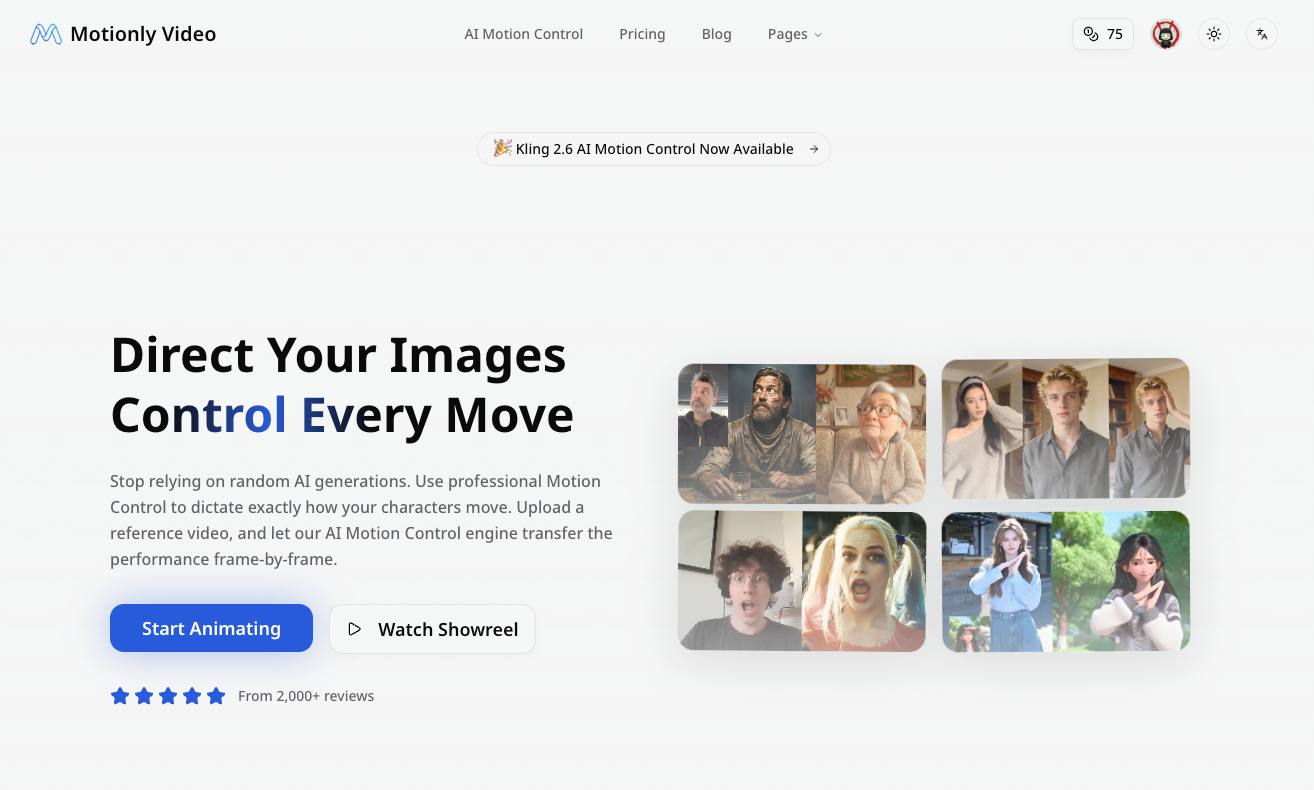Click the fifth blue rating star
Image resolution: width=1314 pixels, height=790 pixels.
[x=216, y=696]
